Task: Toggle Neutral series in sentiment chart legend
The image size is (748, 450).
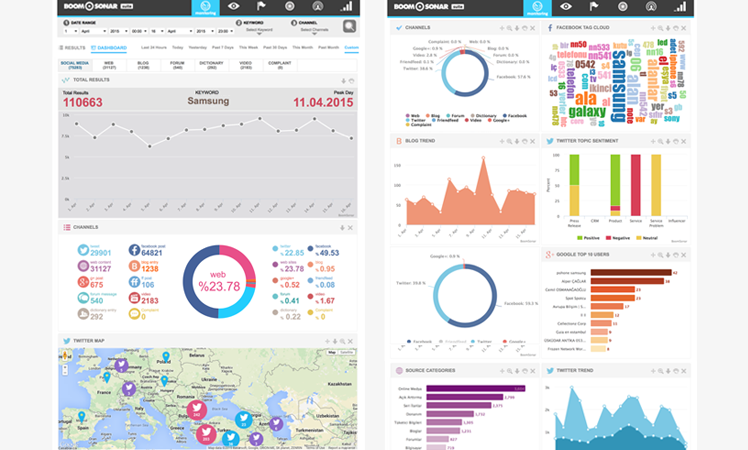Action: click(x=647, y=238)
